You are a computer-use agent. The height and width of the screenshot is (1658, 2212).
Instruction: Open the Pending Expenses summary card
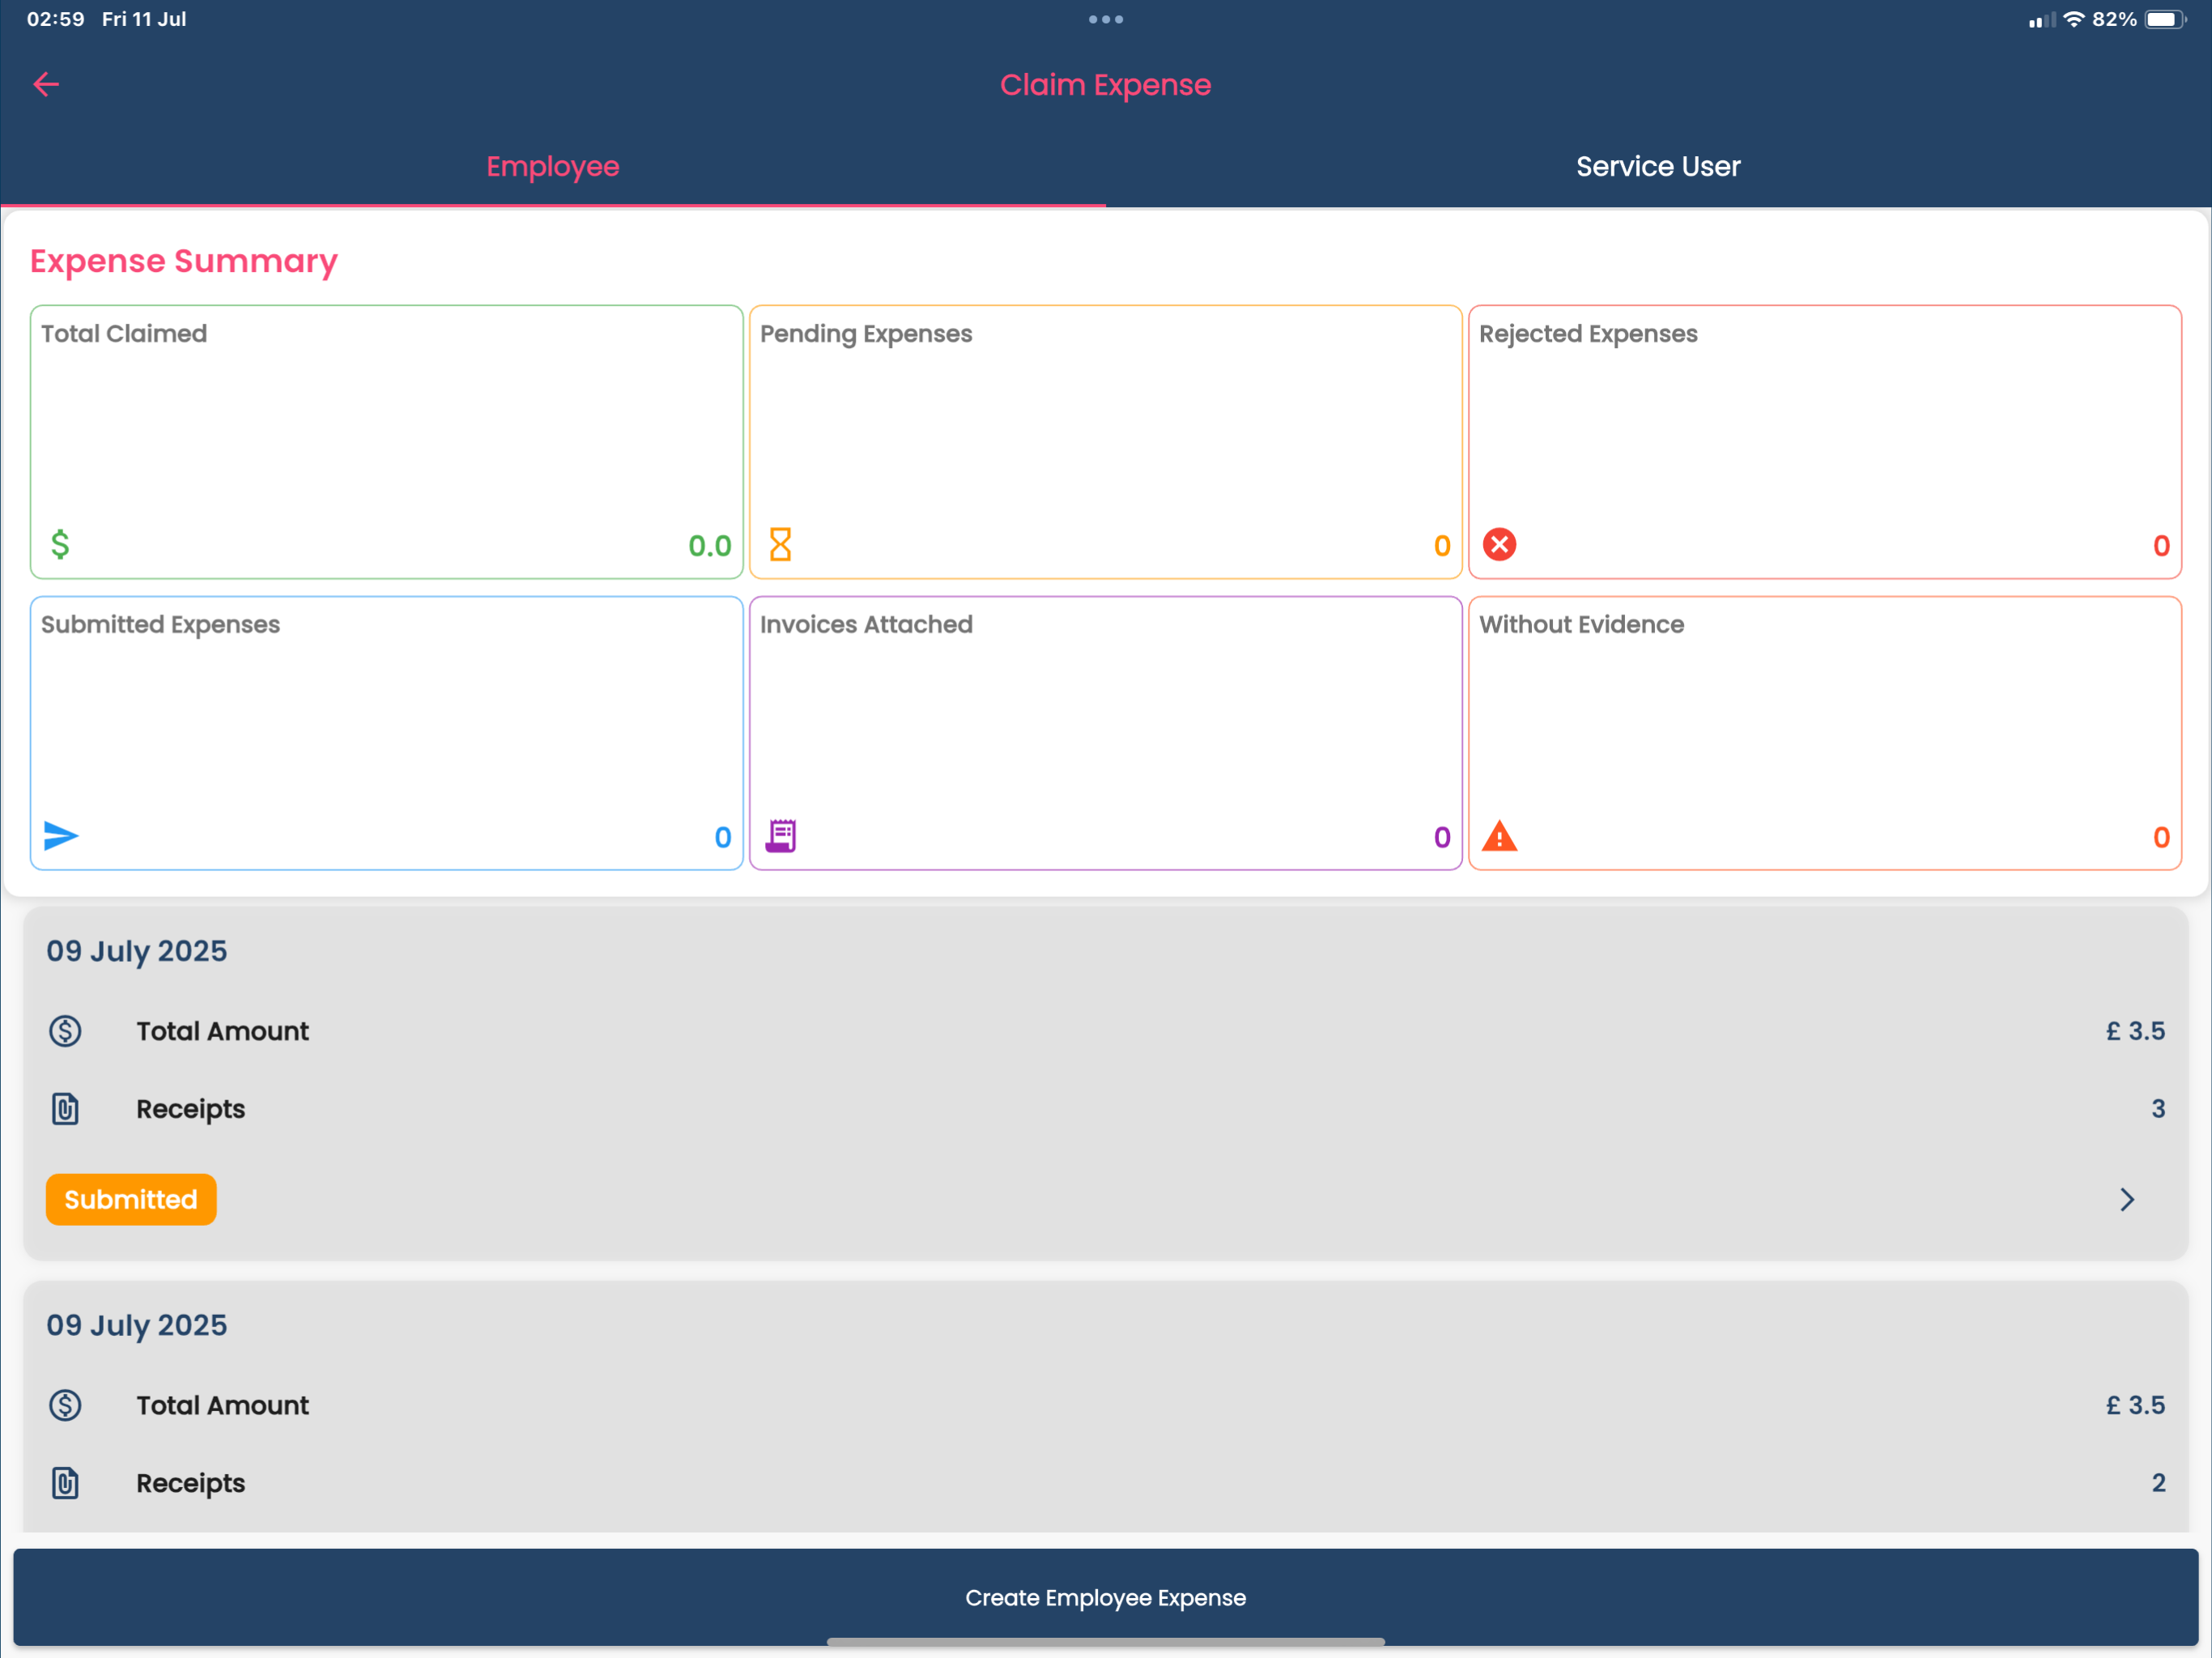point(1106,442)
